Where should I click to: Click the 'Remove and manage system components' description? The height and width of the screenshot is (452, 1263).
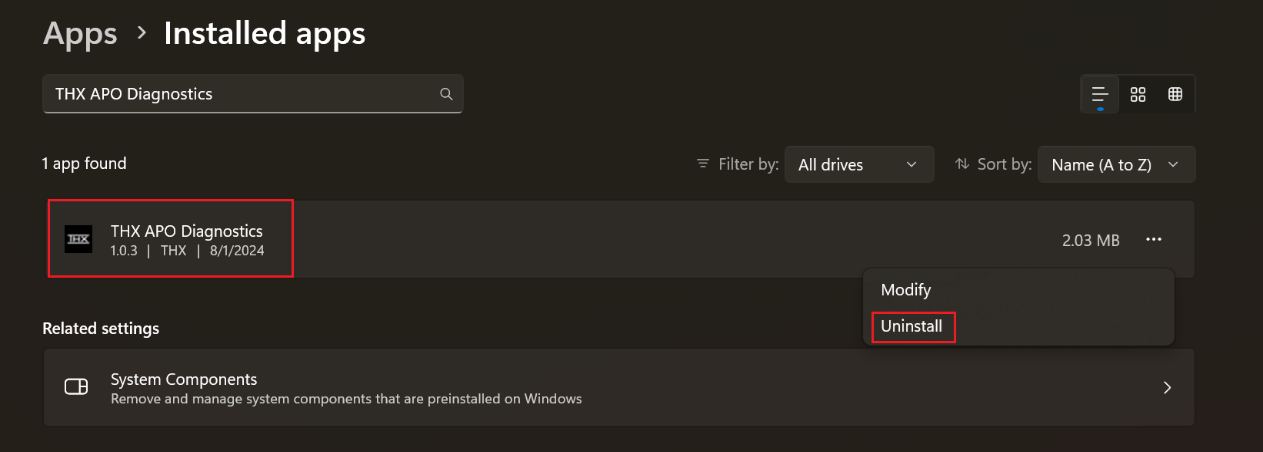(346, 399)
